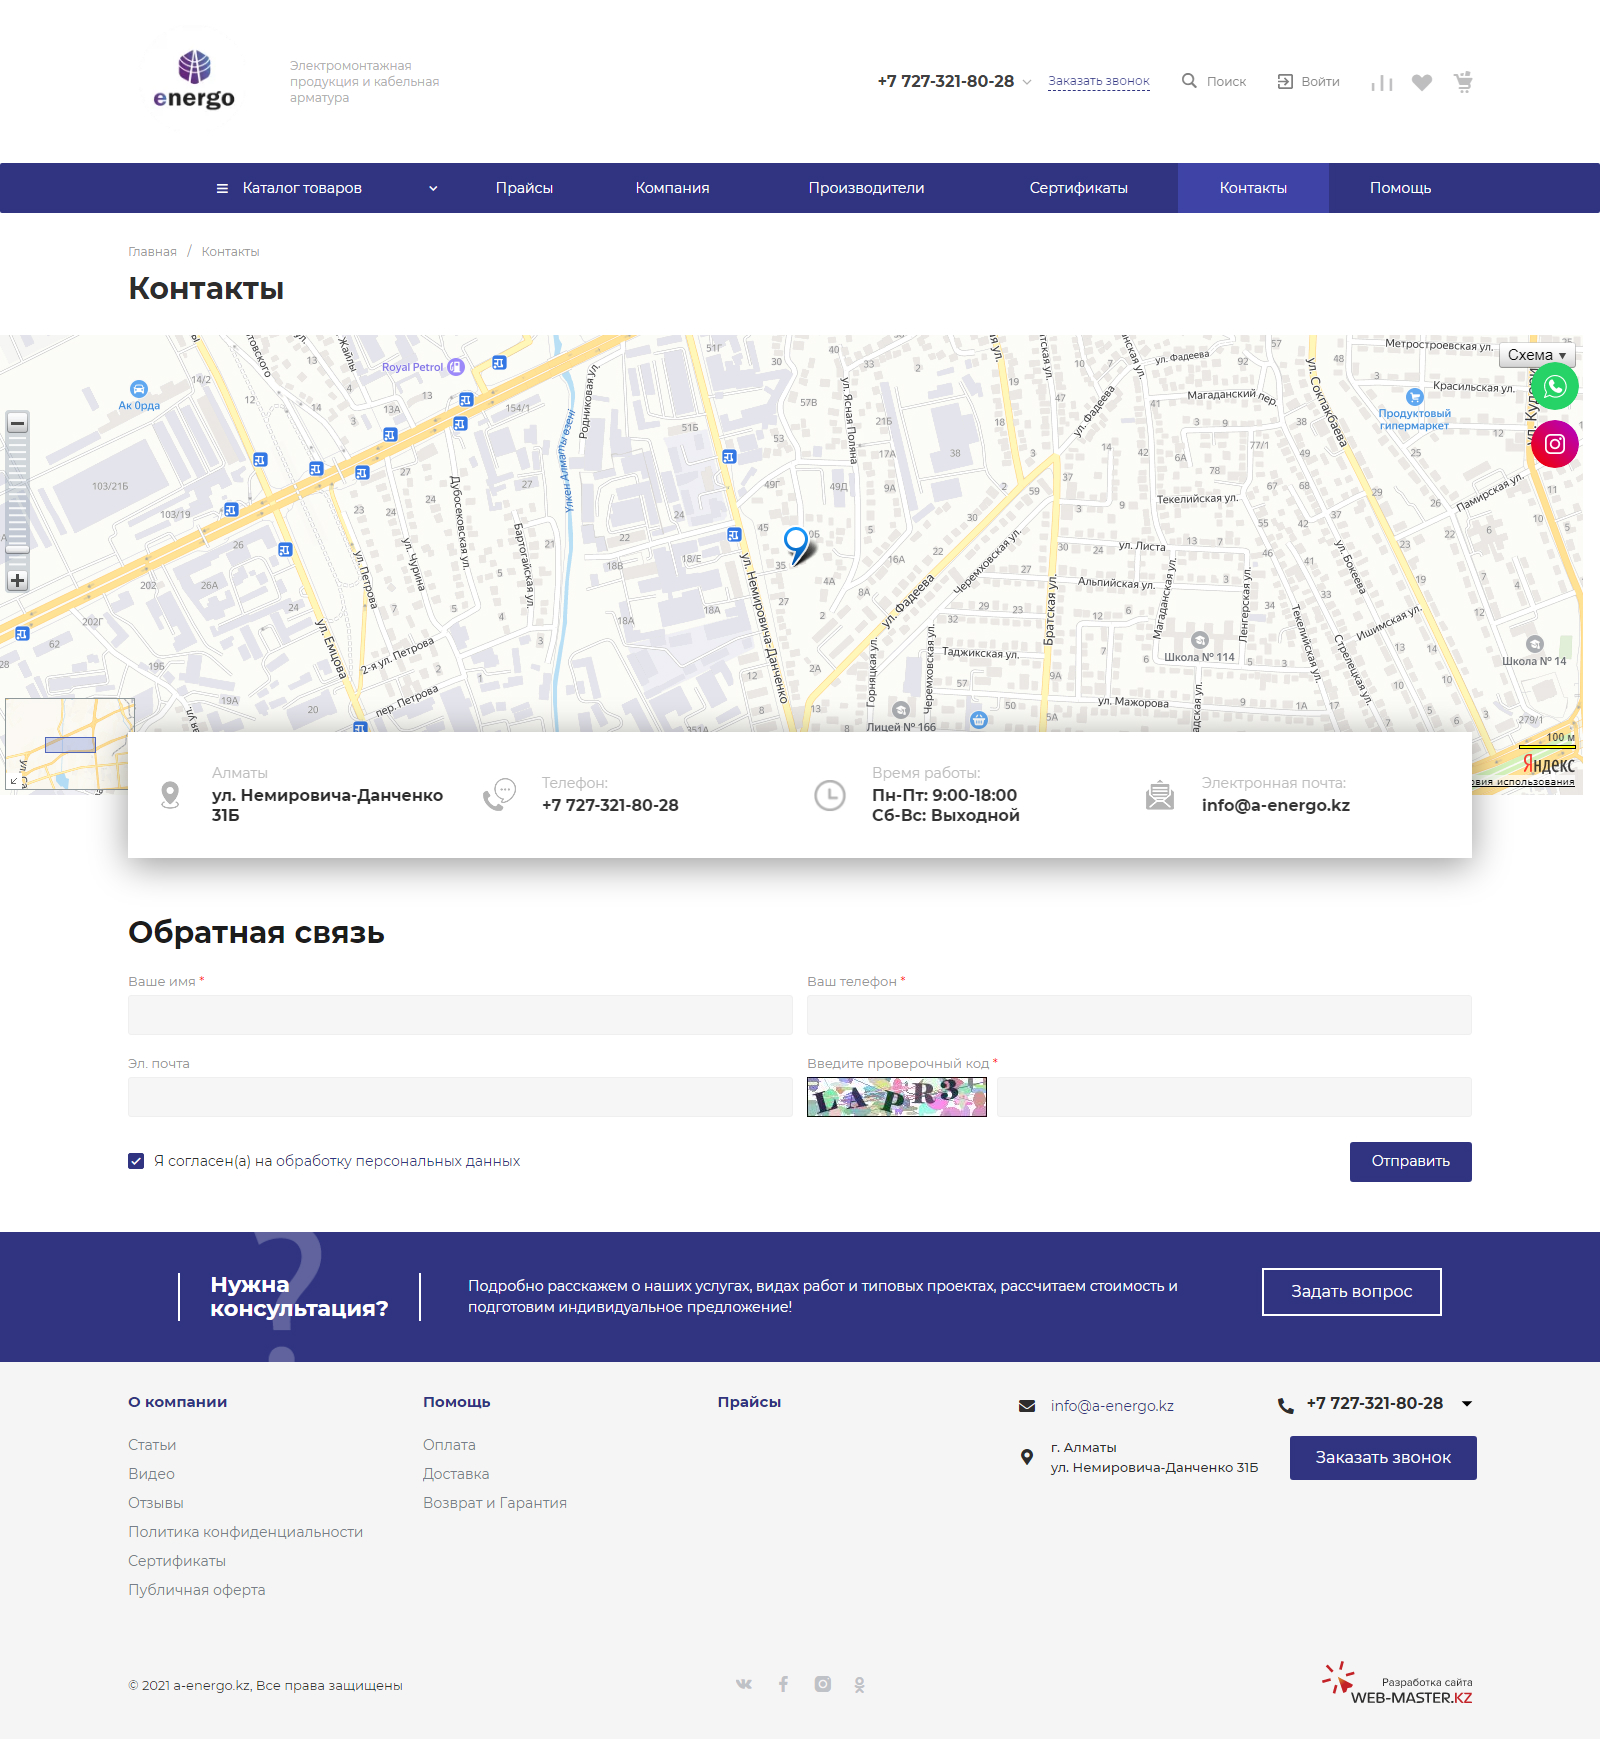
Task: Click the Заказать звонок link in header
Action: [x=1098, y=81]
